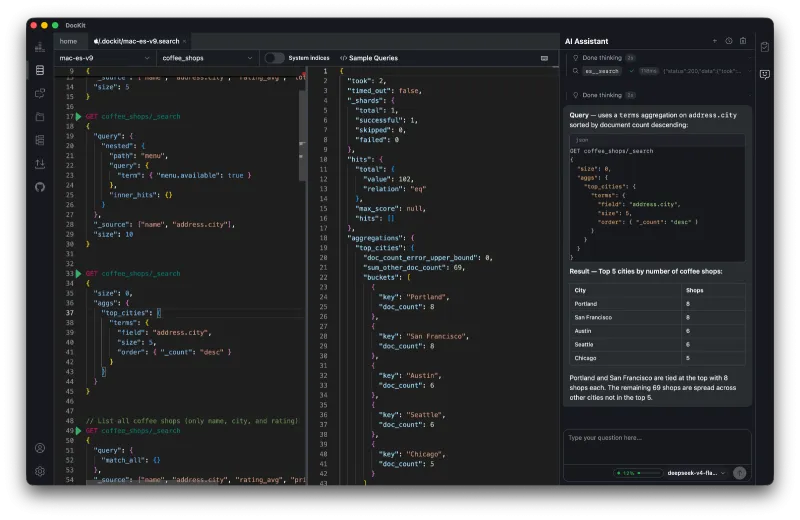This screenshot has height=520, width=800.
Task: Click the es__search tool badge
Action: pos(602,71)
